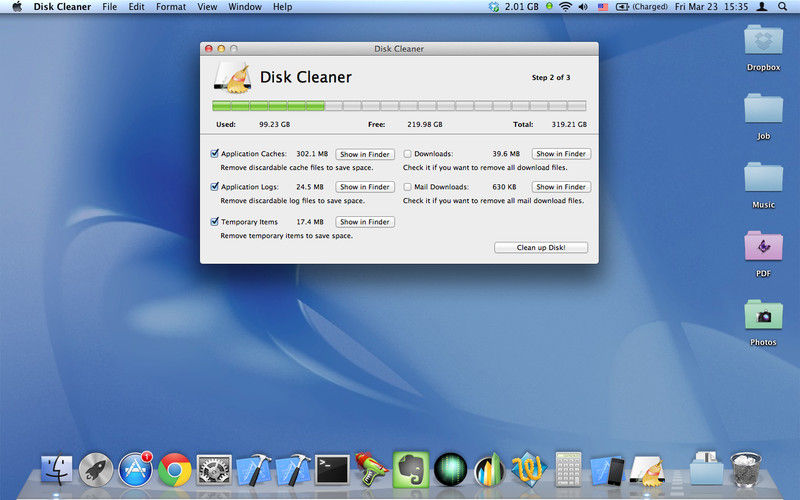The height and width of the screenshot is (500, 800).
Task: Uncheck the Application Caches checkbox
Action: click(x=214, y=153)
